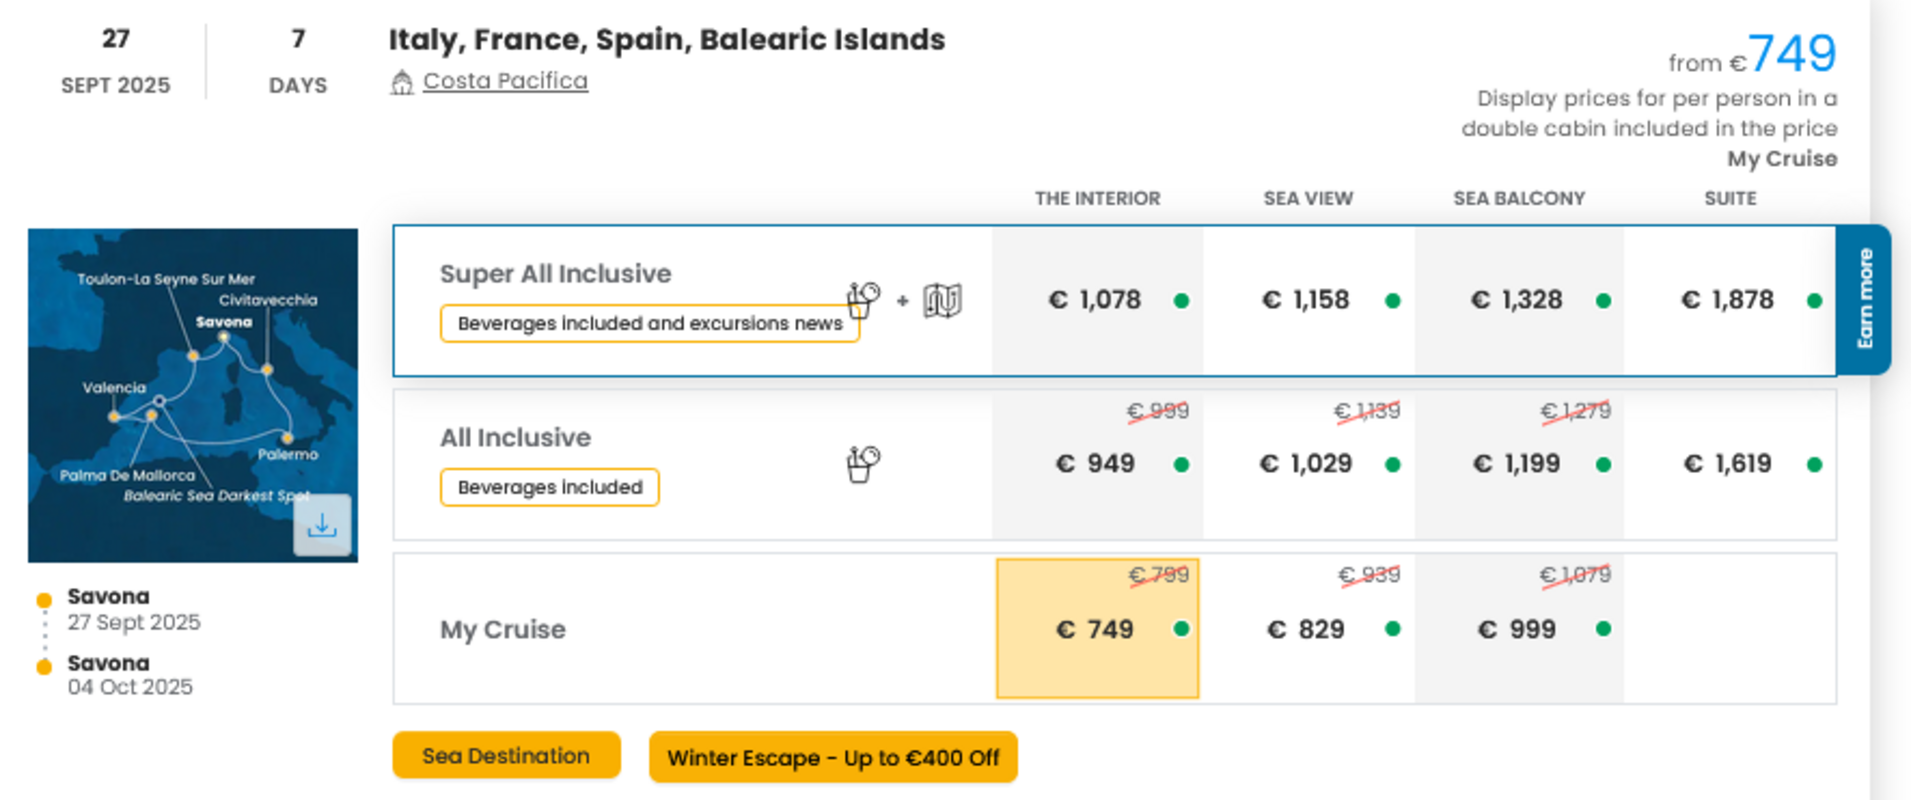Click the Beverages included badge

click(550, 488)
